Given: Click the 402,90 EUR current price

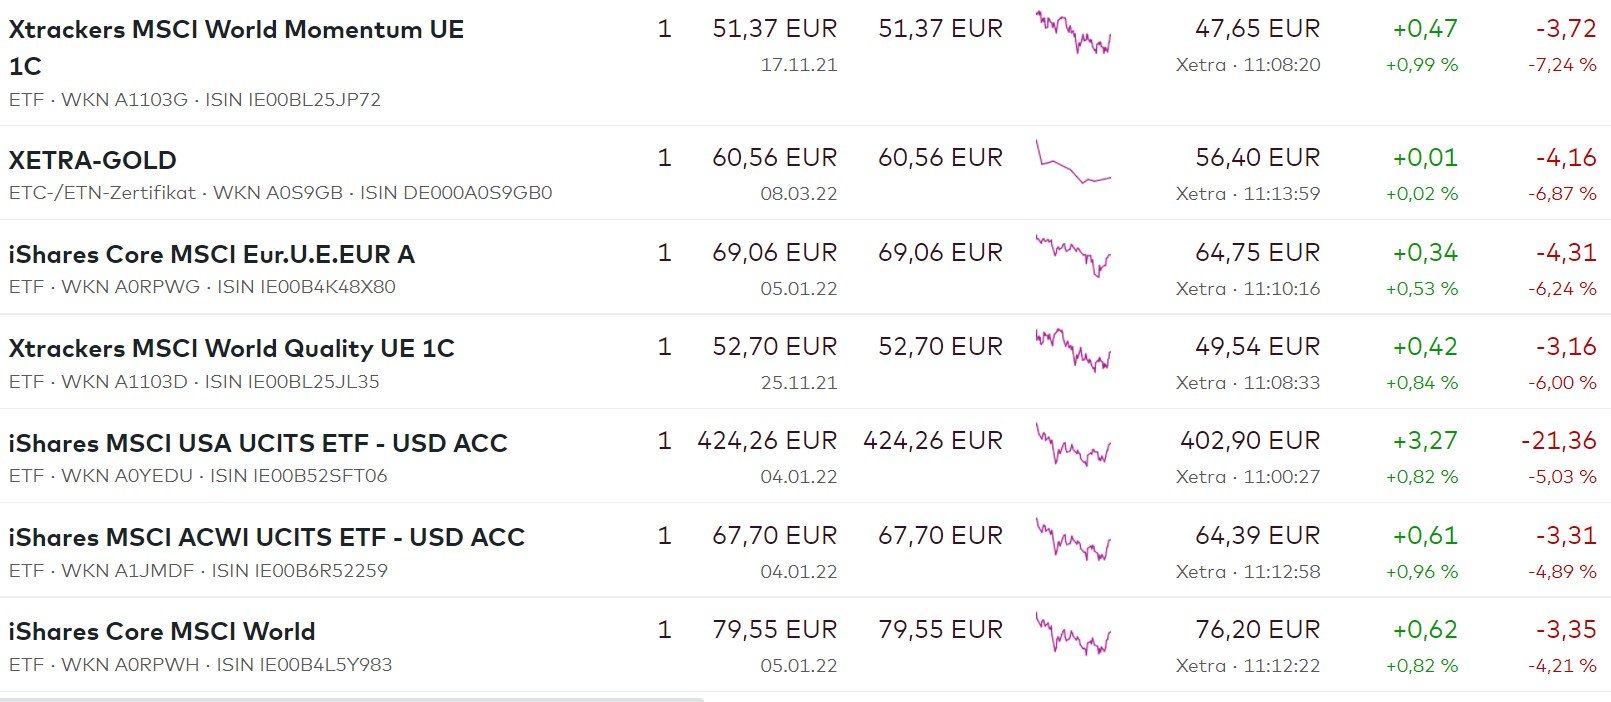Looking at the screenshot, I should click(1250, 441).
